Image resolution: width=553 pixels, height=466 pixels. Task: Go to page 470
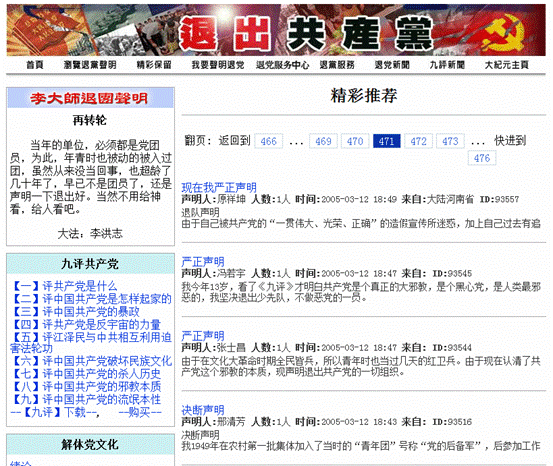click(x=355, y=141)
